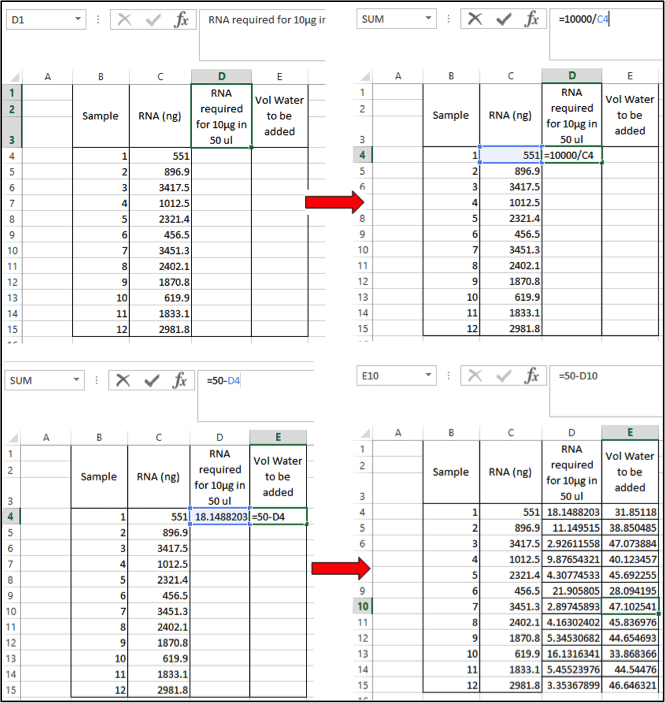Click the Insert Function fx icon in the bottom-right panel

pos(532,376)
